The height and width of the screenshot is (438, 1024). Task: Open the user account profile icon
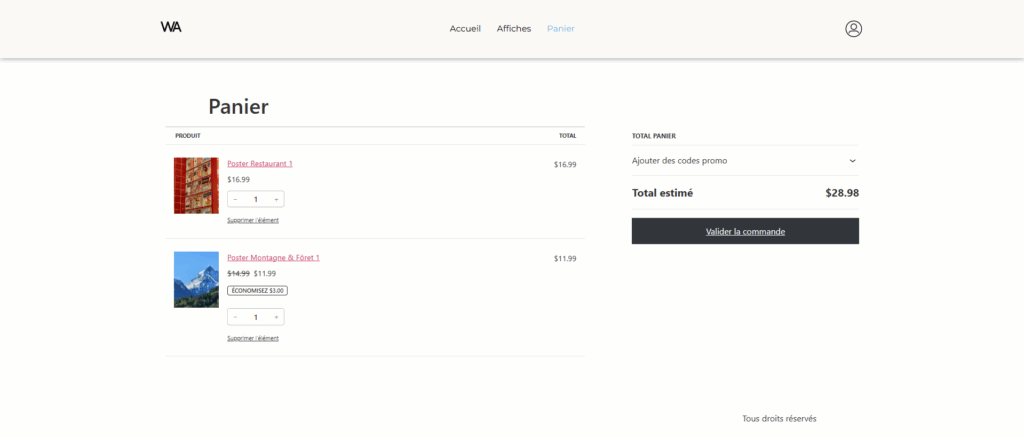(x=853, y=29)
